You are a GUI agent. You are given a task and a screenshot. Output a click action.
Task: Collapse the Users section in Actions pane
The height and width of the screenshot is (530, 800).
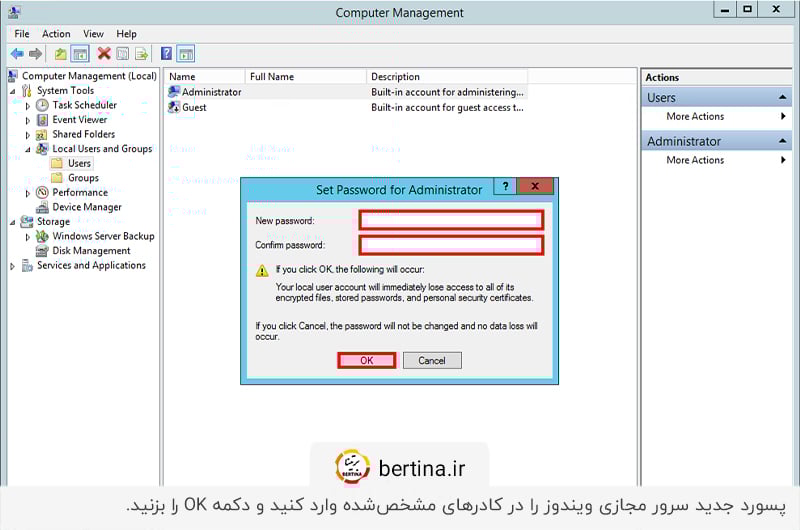coord(783,97)
